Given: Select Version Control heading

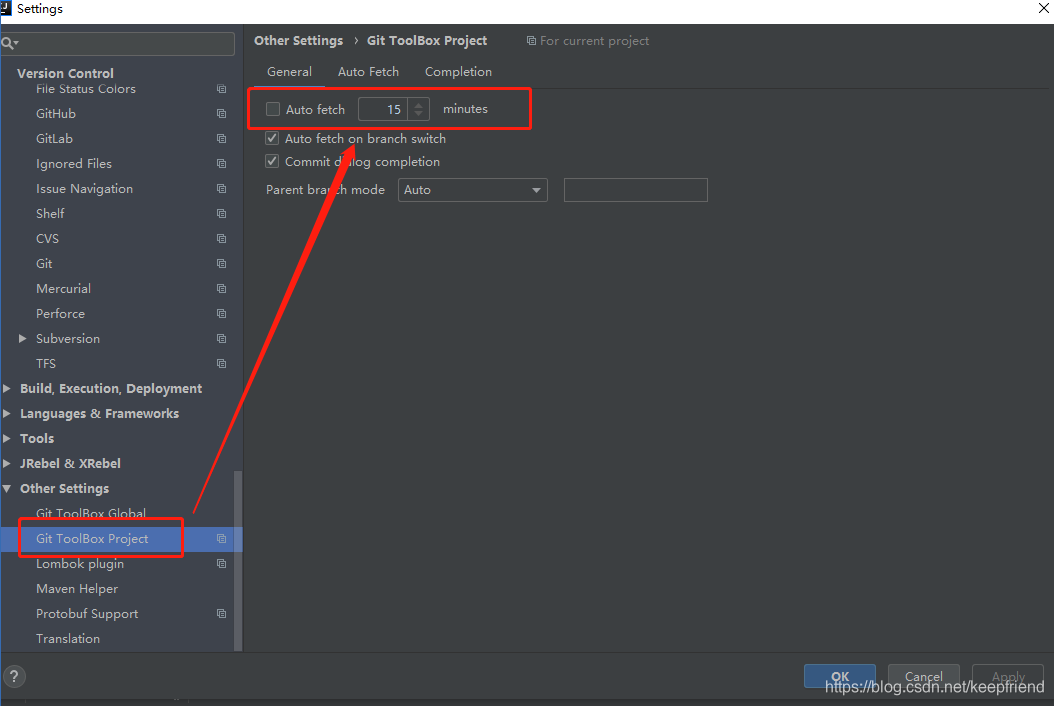Looking at the screenshot, I should click(x=65, y=73).
